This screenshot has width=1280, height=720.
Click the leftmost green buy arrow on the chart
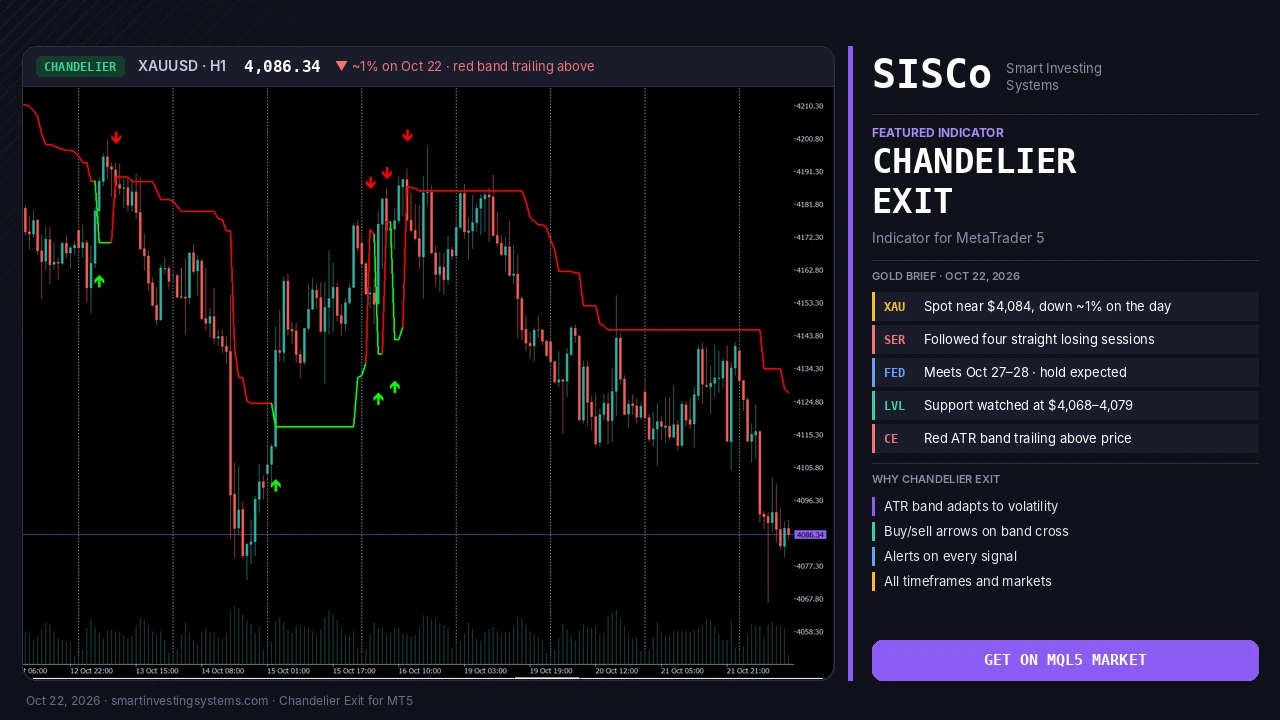[x=99, y=281]
